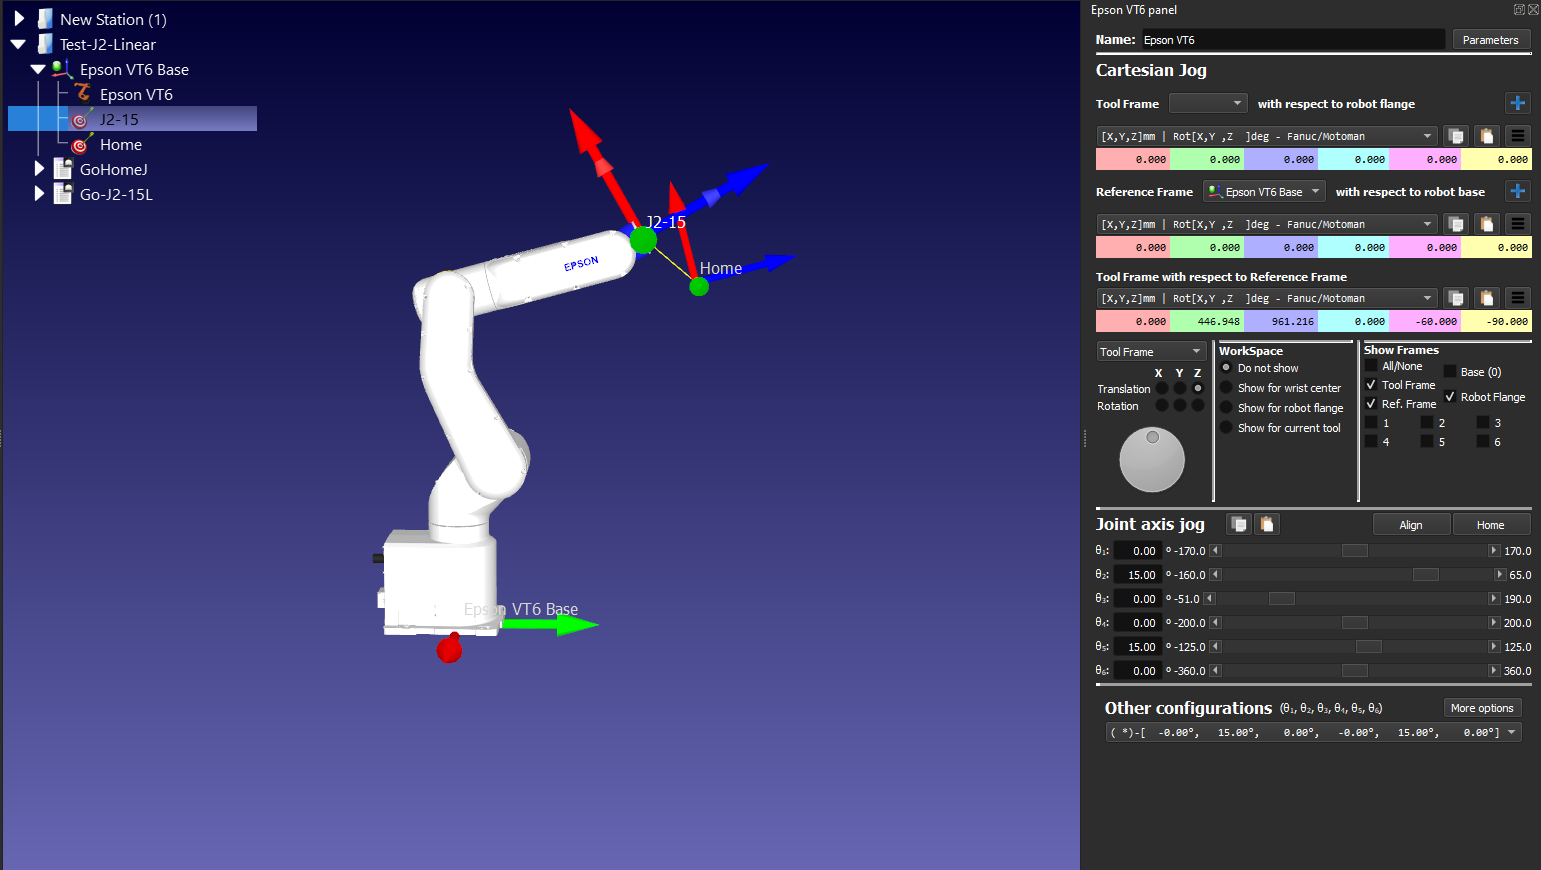The width and height of the screenshot is (1541, 870).
Task: Select the Home target icon in tree
Action: (80, 145)
